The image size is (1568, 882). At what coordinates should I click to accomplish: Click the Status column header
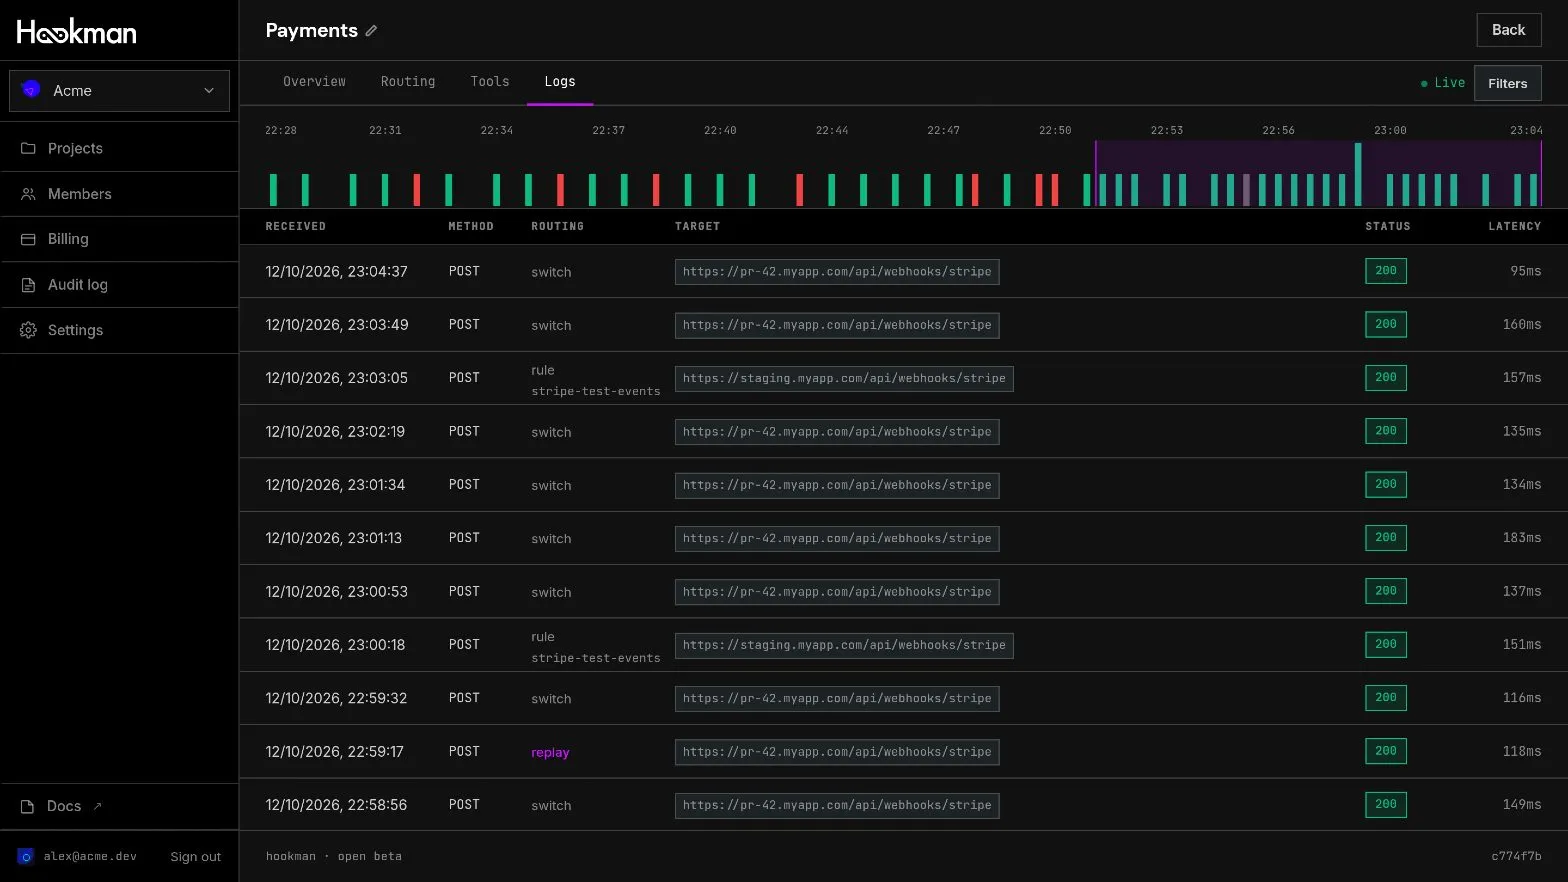point(1388,227)
